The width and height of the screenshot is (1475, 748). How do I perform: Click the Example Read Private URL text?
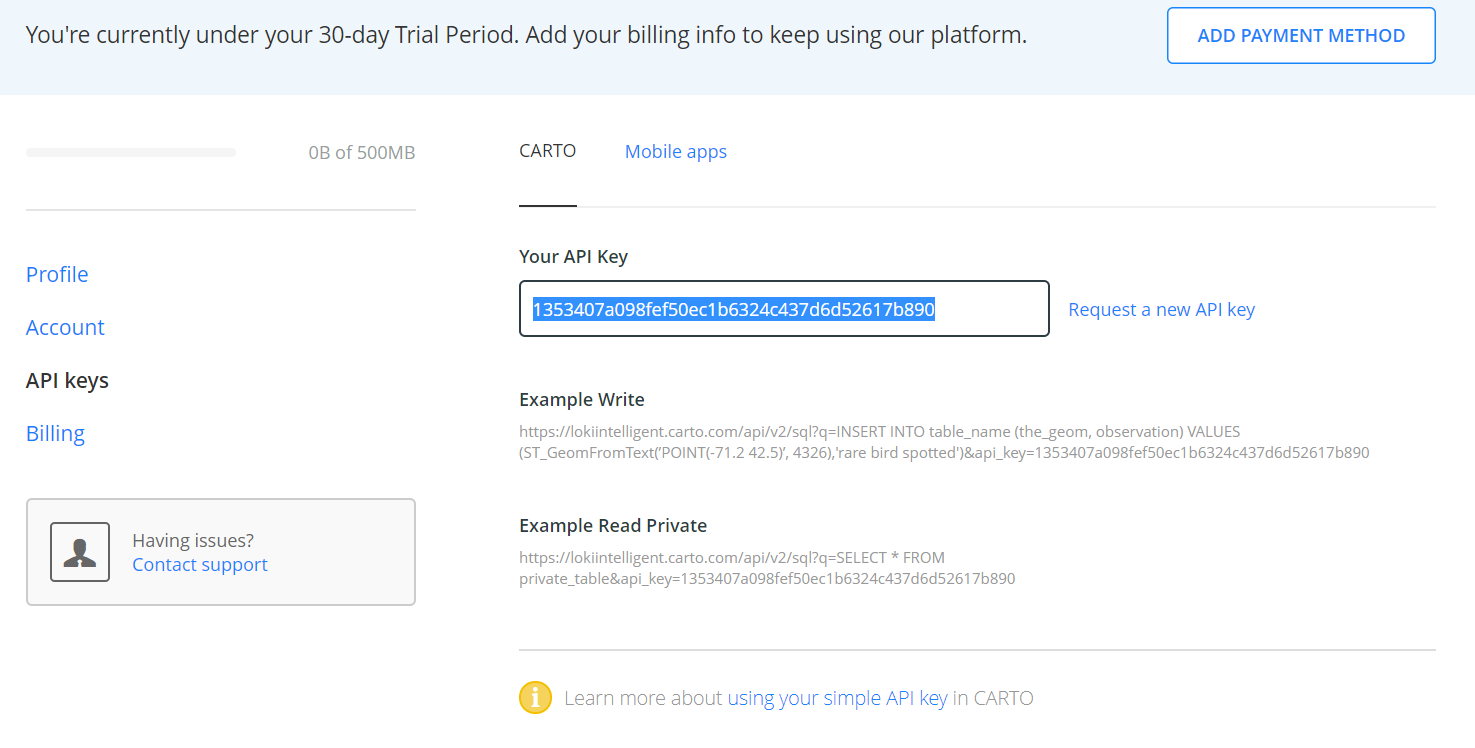[767, 568]
